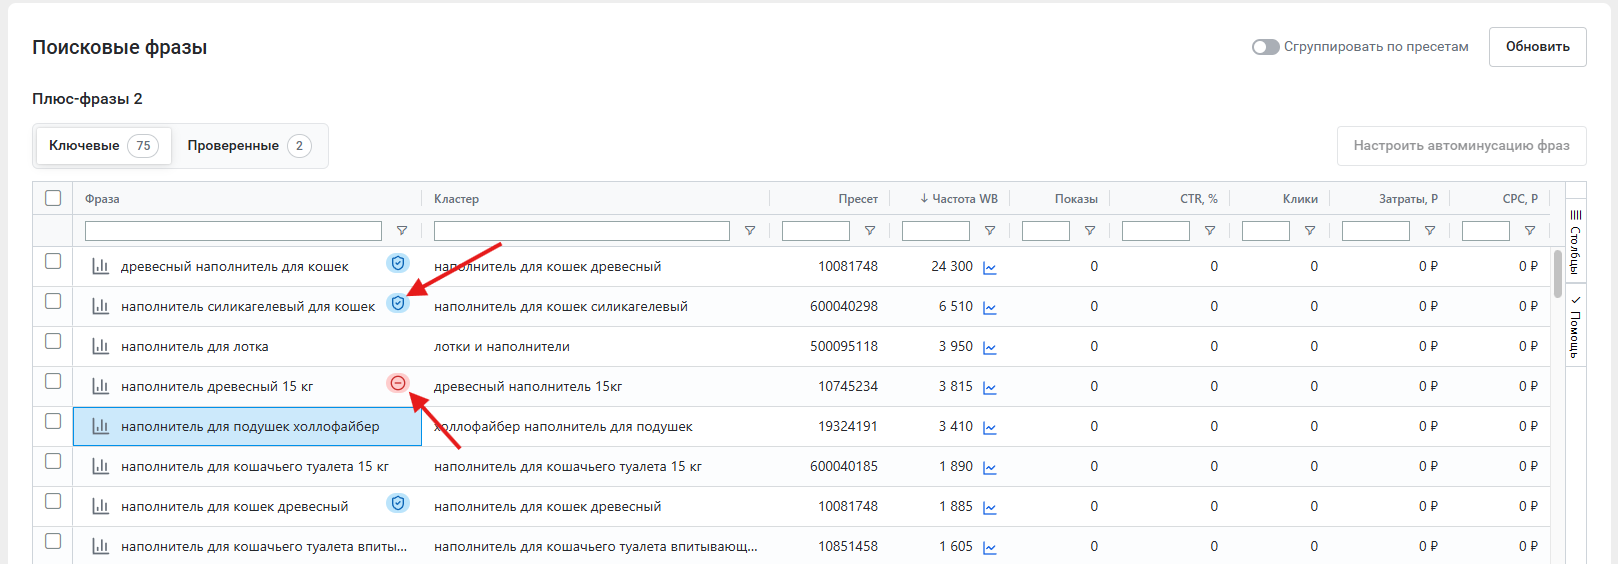
Task: Select checkbox for наполнитель для лотка row
Action: (x=53, y=342)
